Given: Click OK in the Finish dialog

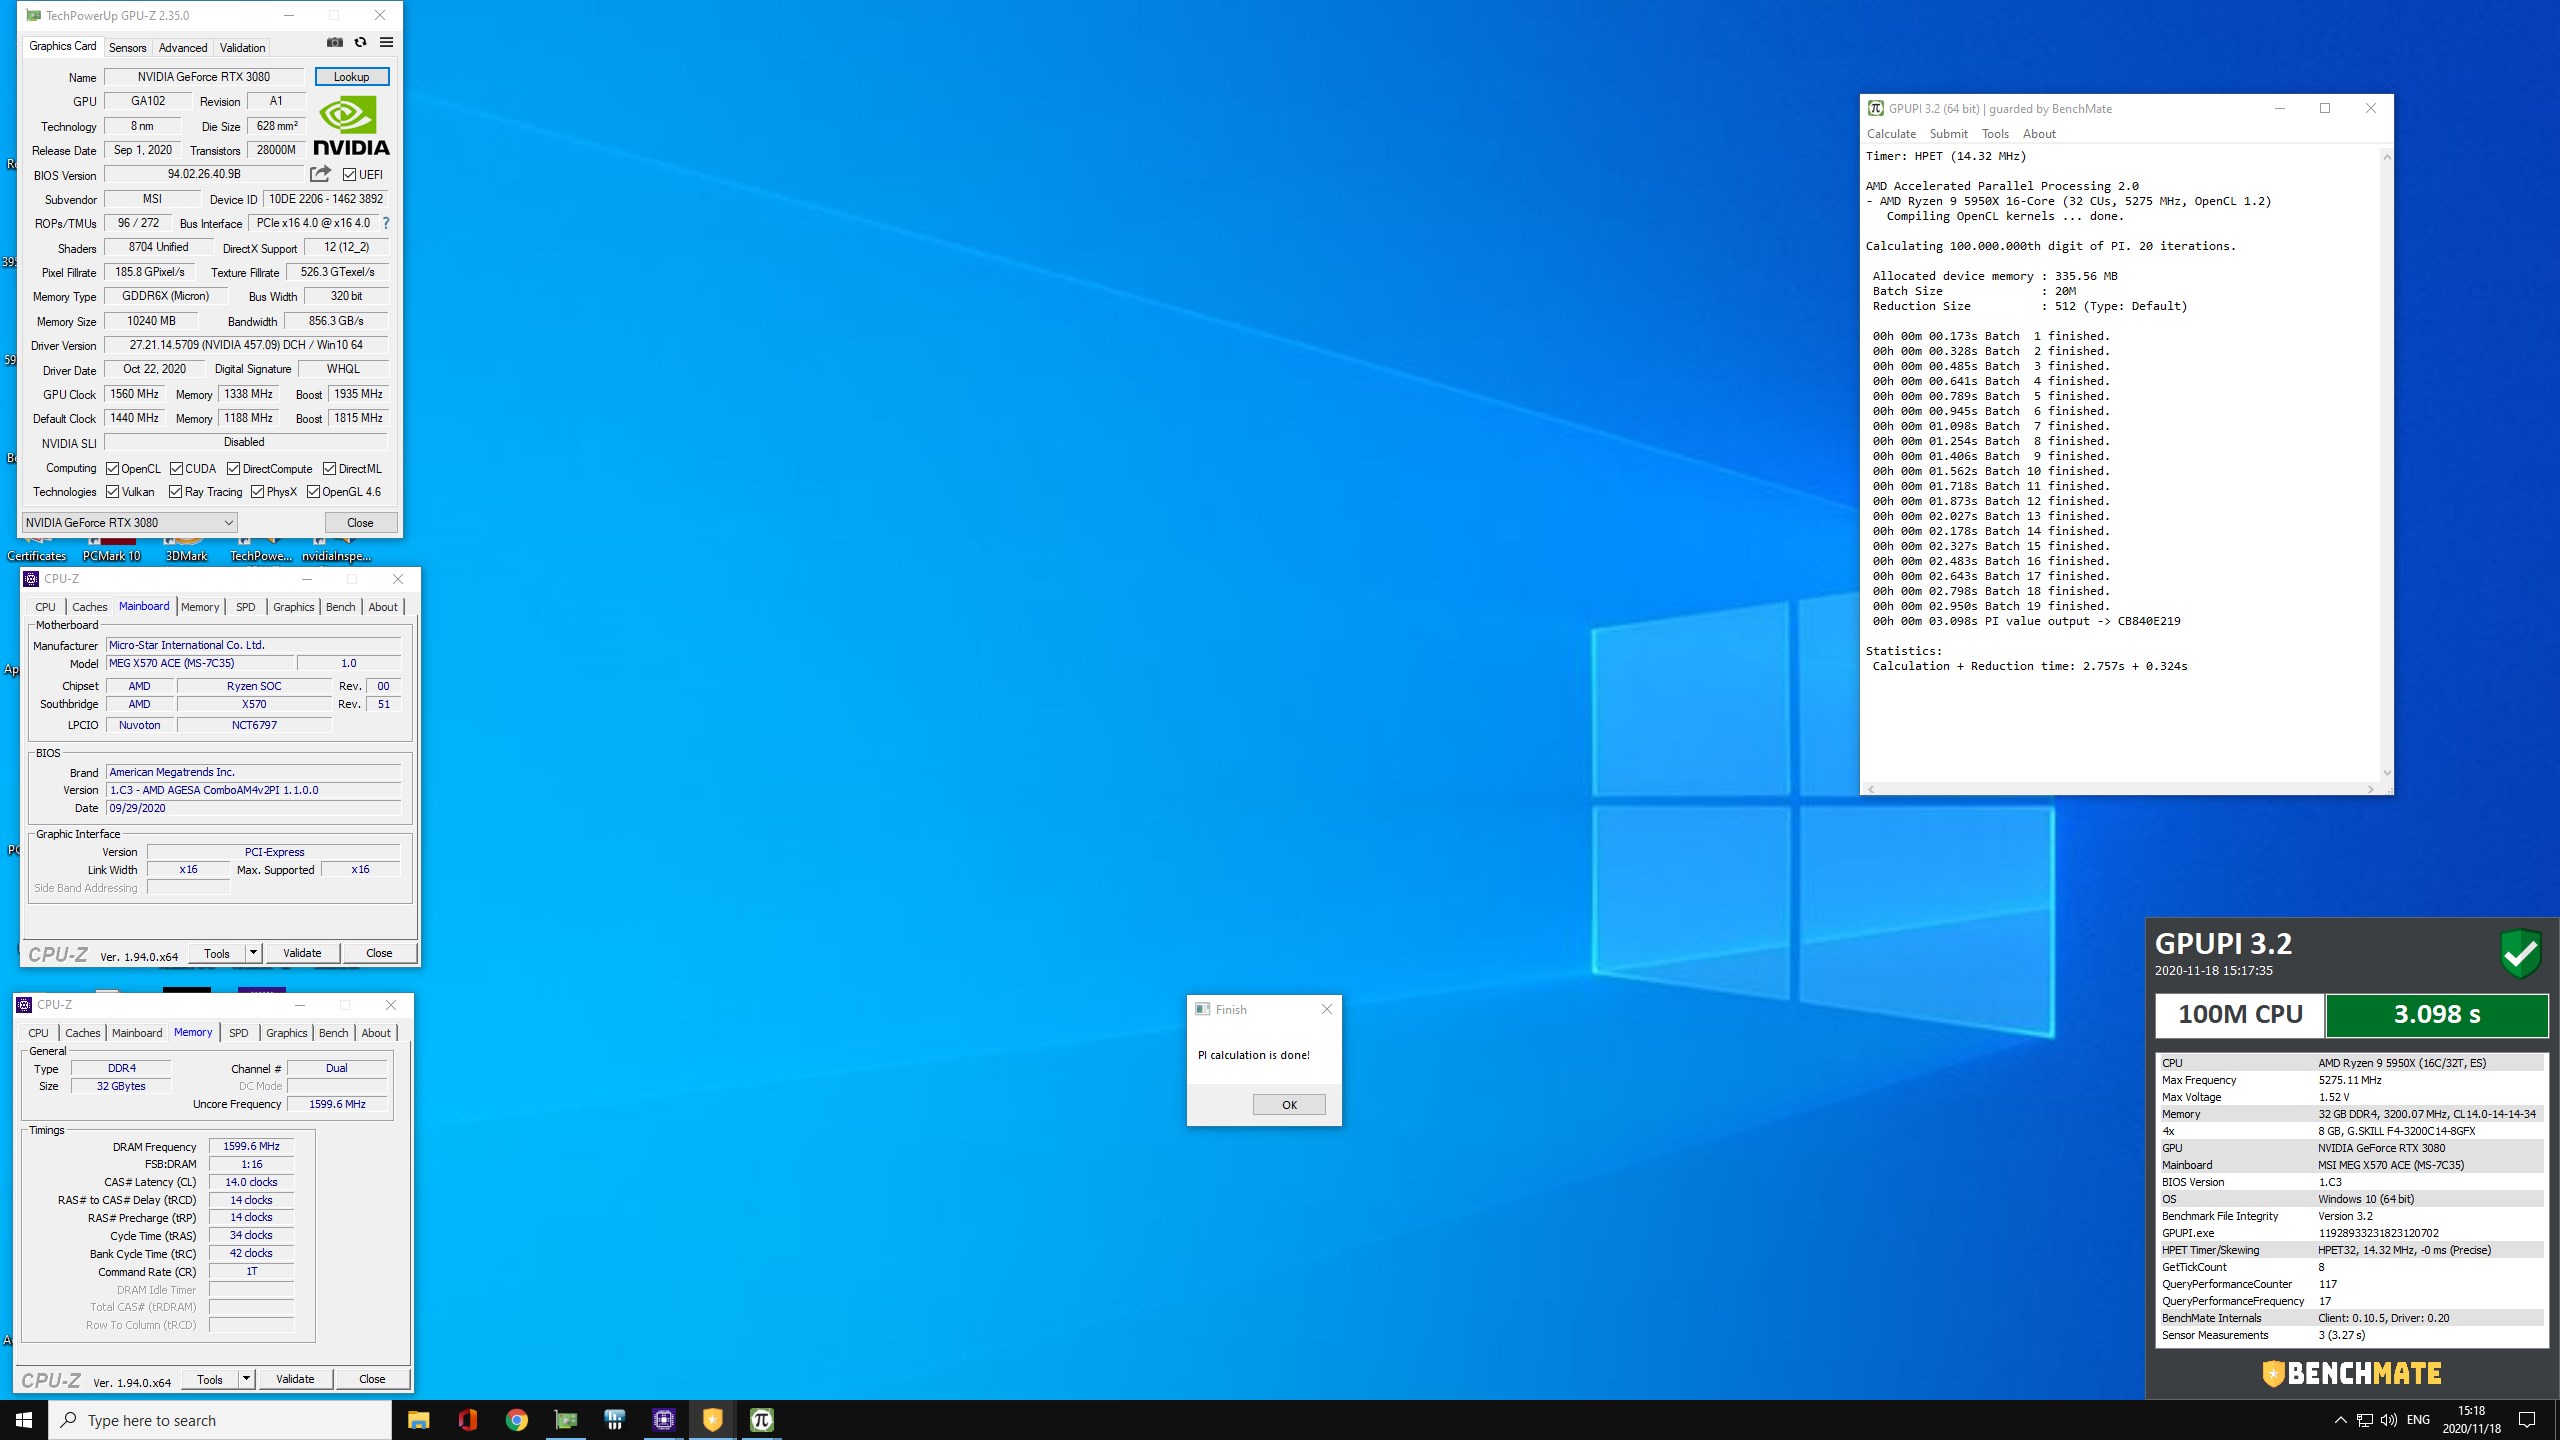Looking at the screenshot, I should click(x=1289, y=1104).
